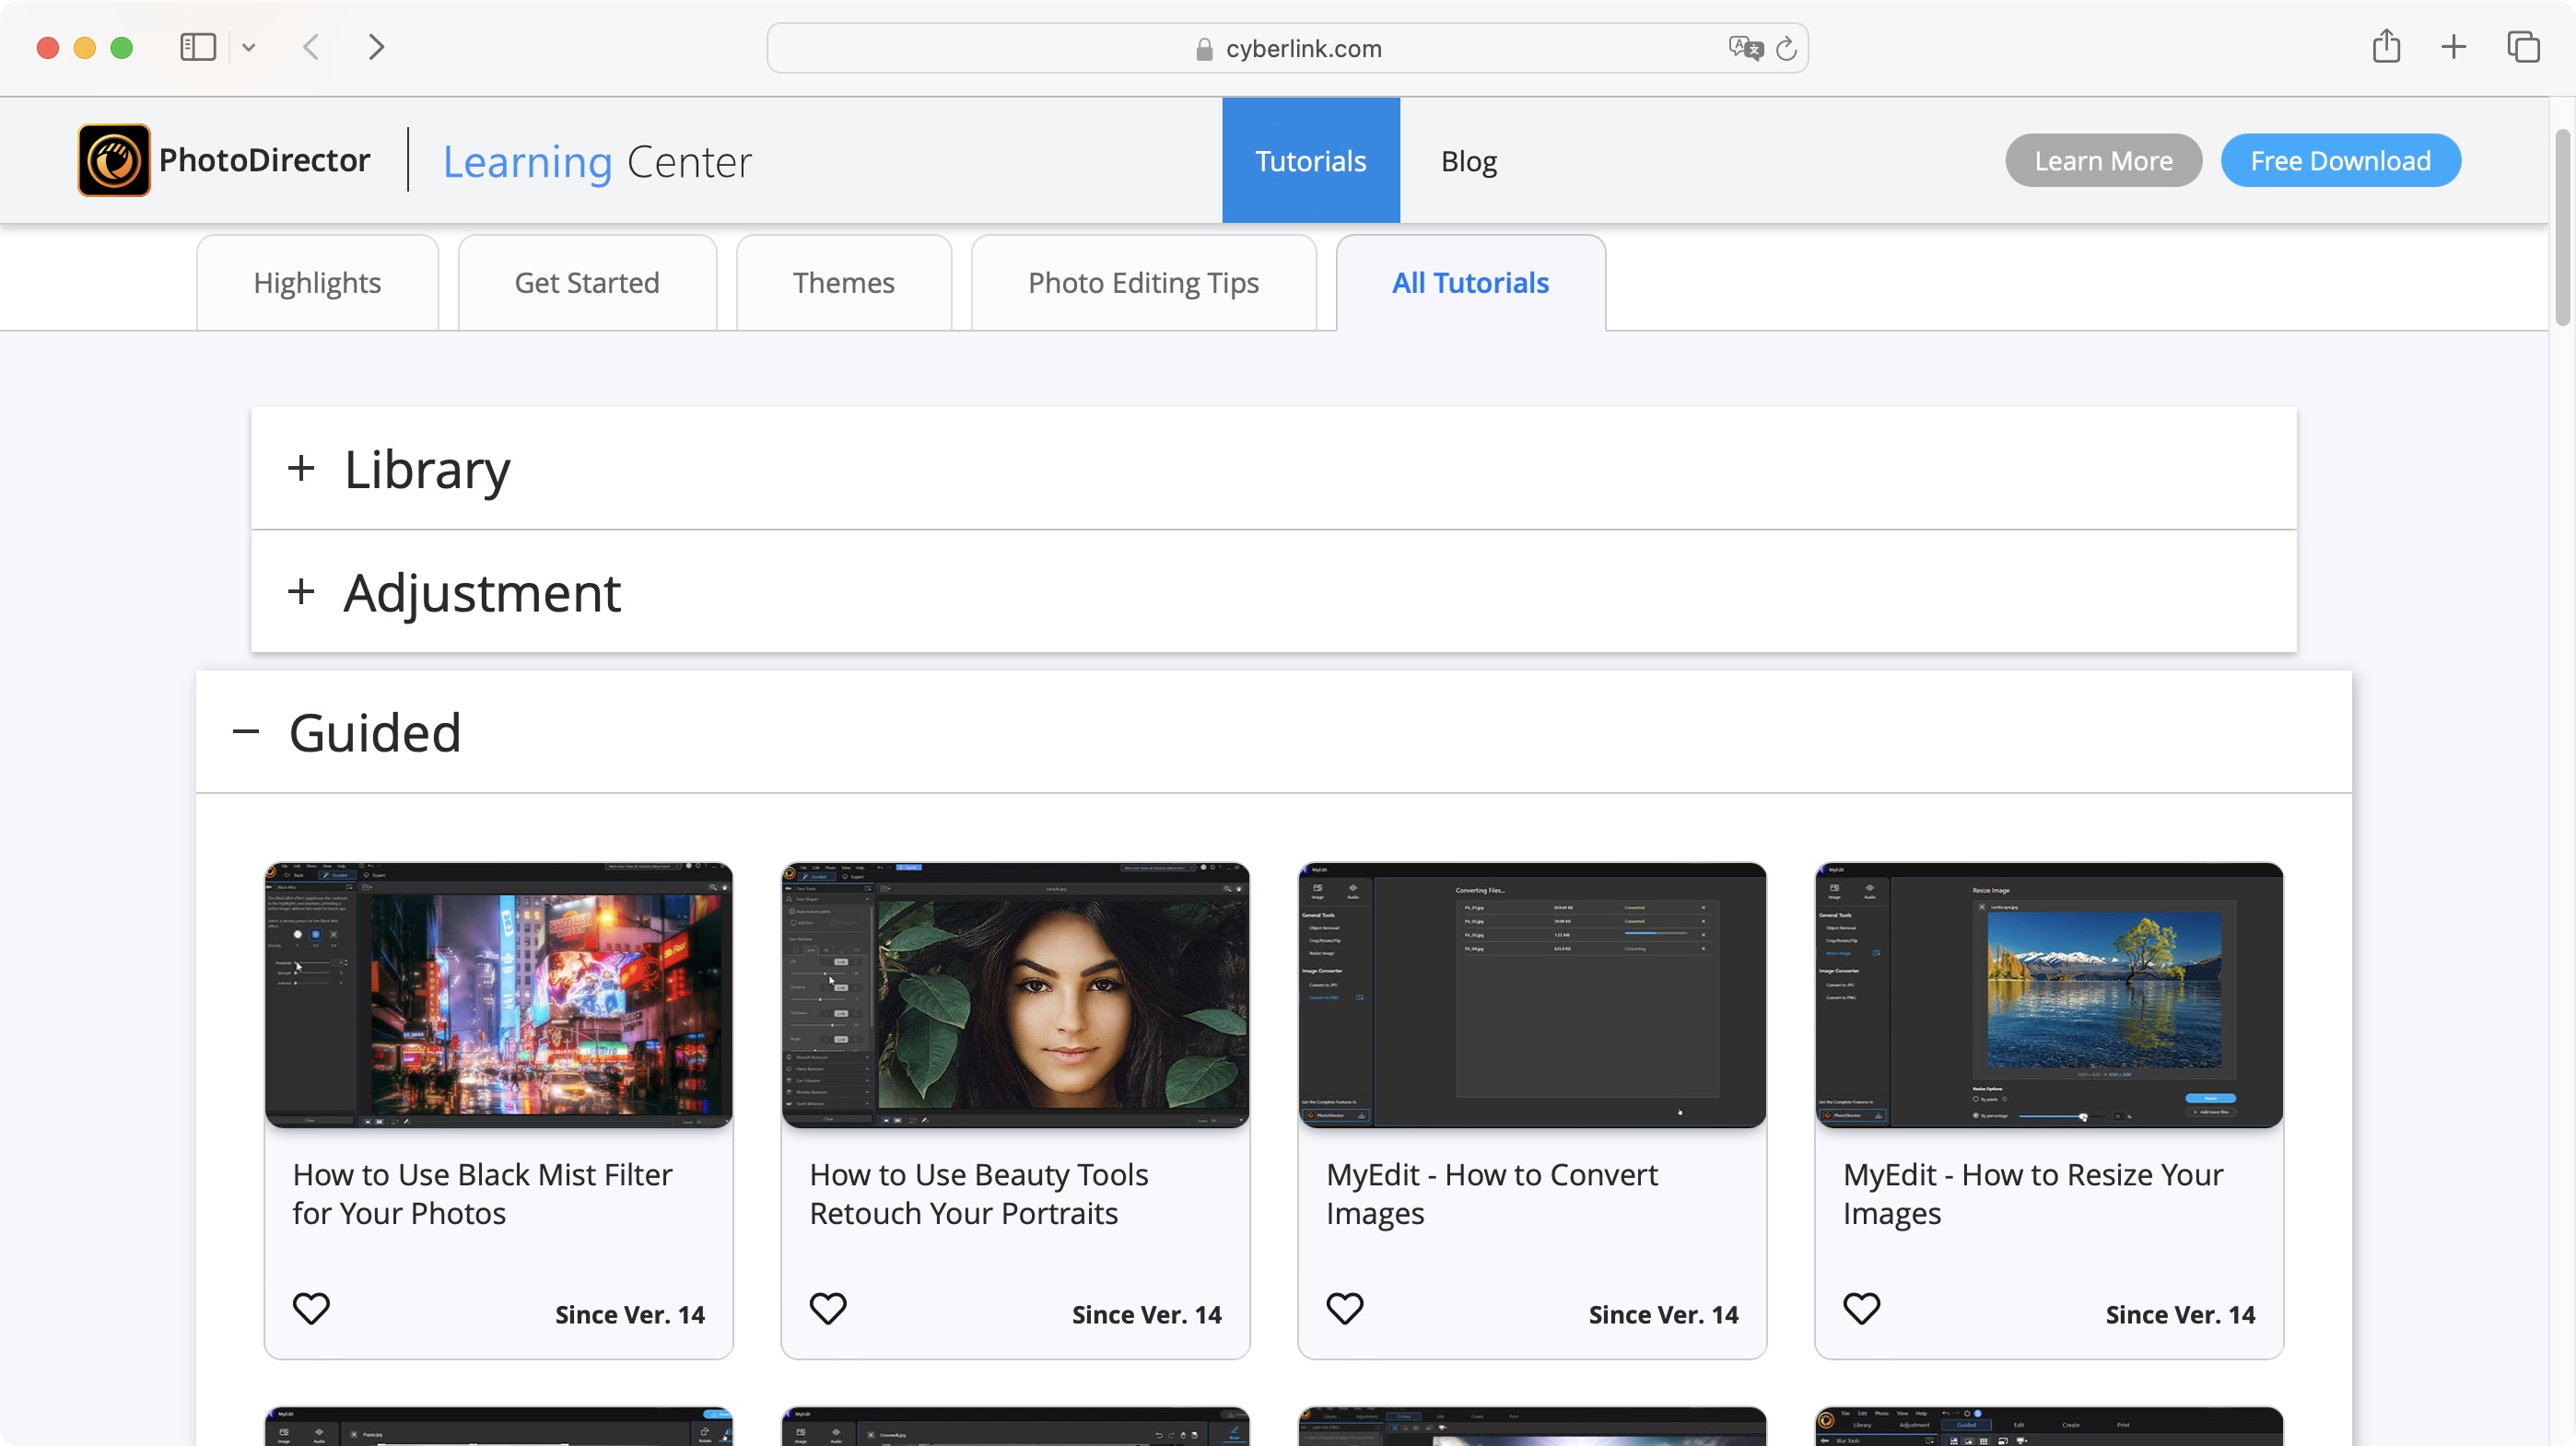
Task: Click the heart icon on Beauty Tools tutorial
Action: point(826,1306)
